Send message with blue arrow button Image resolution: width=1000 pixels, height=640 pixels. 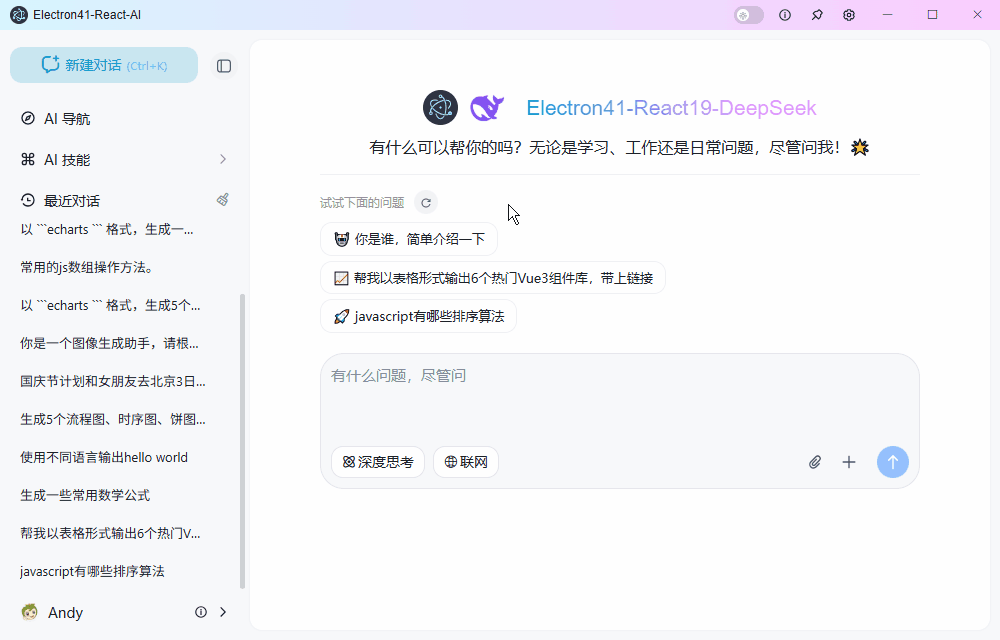point(893,462)
